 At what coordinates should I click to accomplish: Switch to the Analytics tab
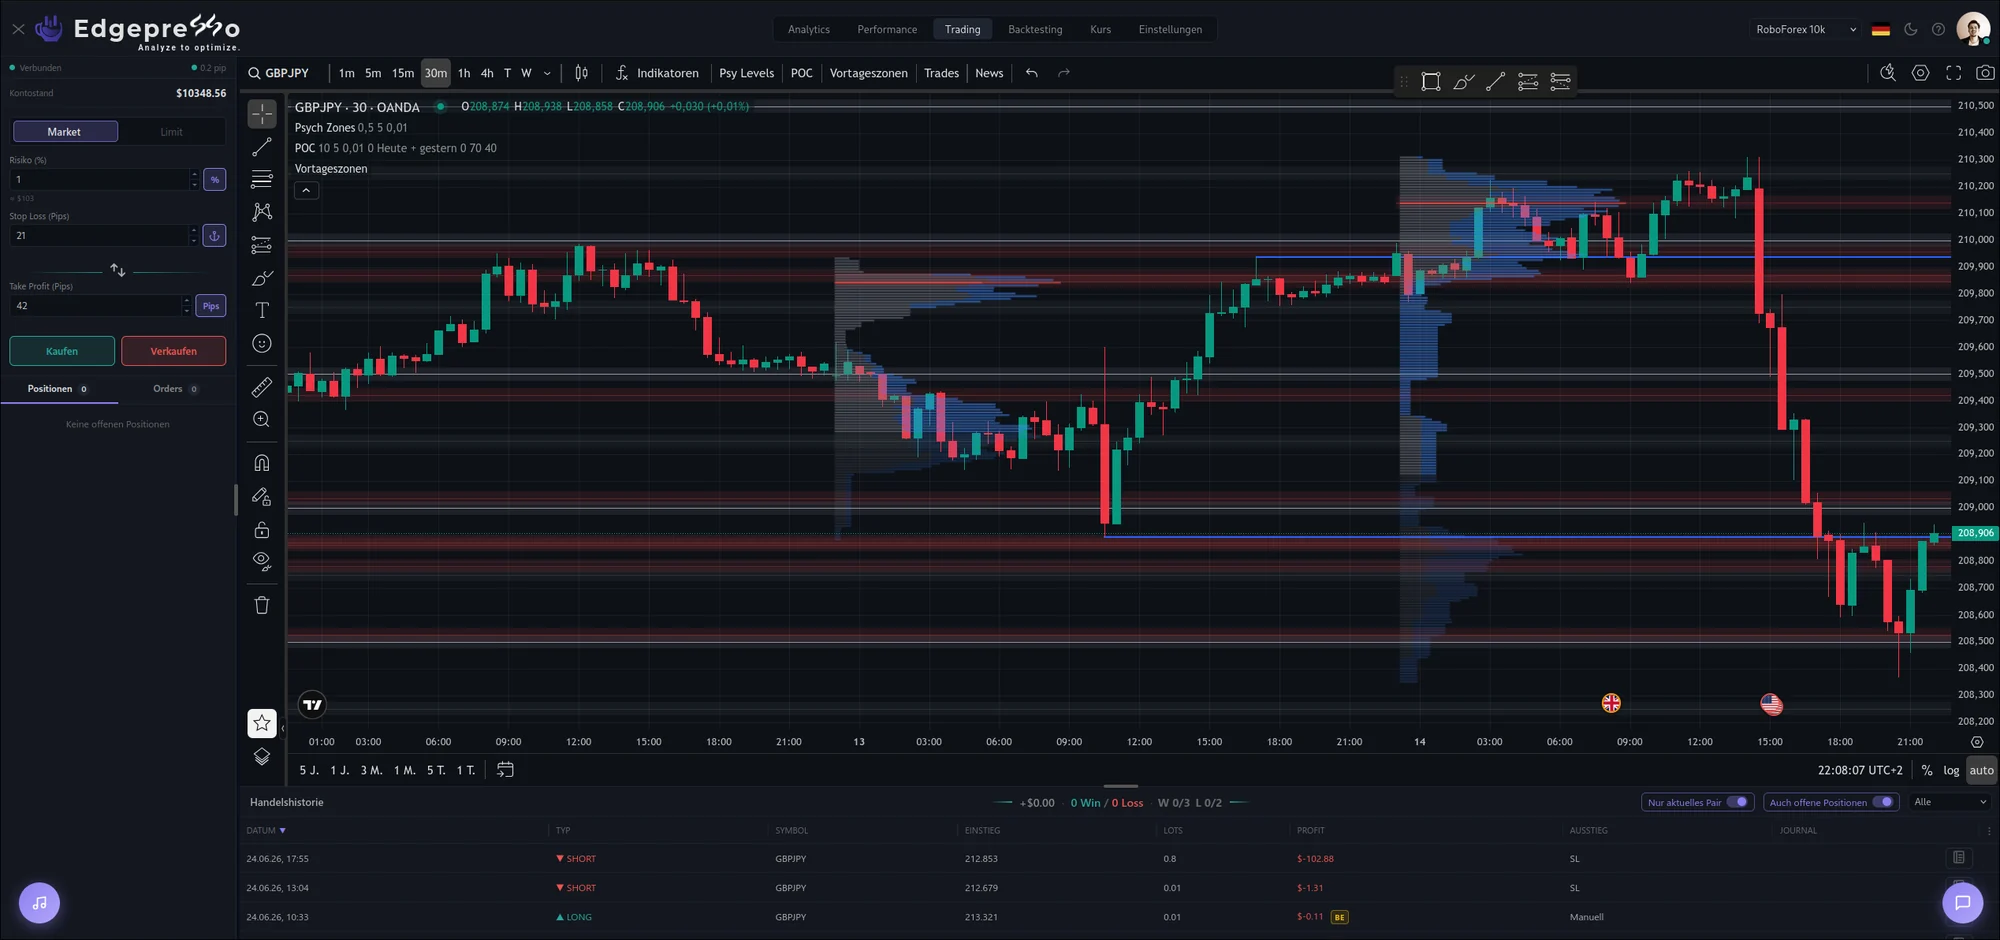click(808, 29)
